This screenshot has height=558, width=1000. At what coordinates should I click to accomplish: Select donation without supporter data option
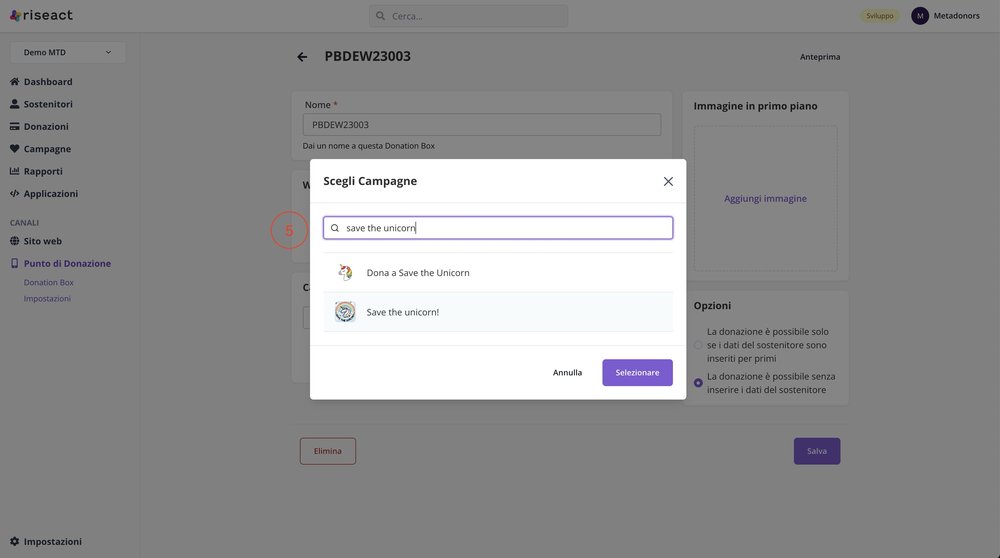(698, 383)
